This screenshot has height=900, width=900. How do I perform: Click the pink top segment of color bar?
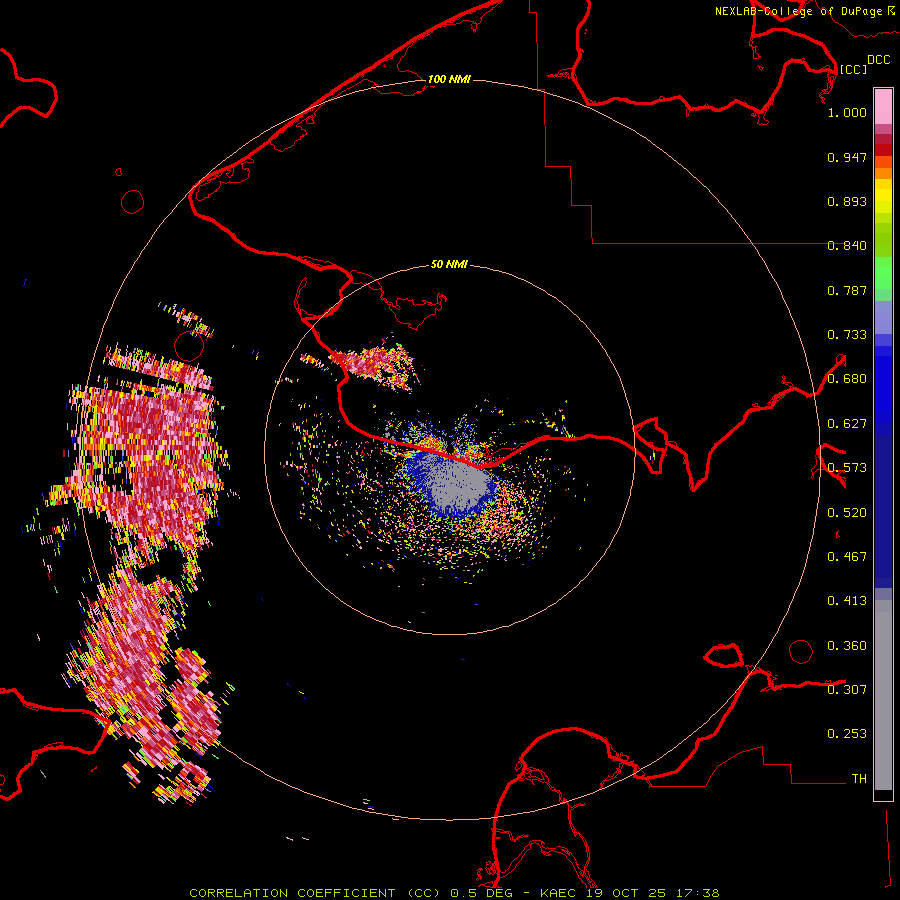click(x=883, y=107)
